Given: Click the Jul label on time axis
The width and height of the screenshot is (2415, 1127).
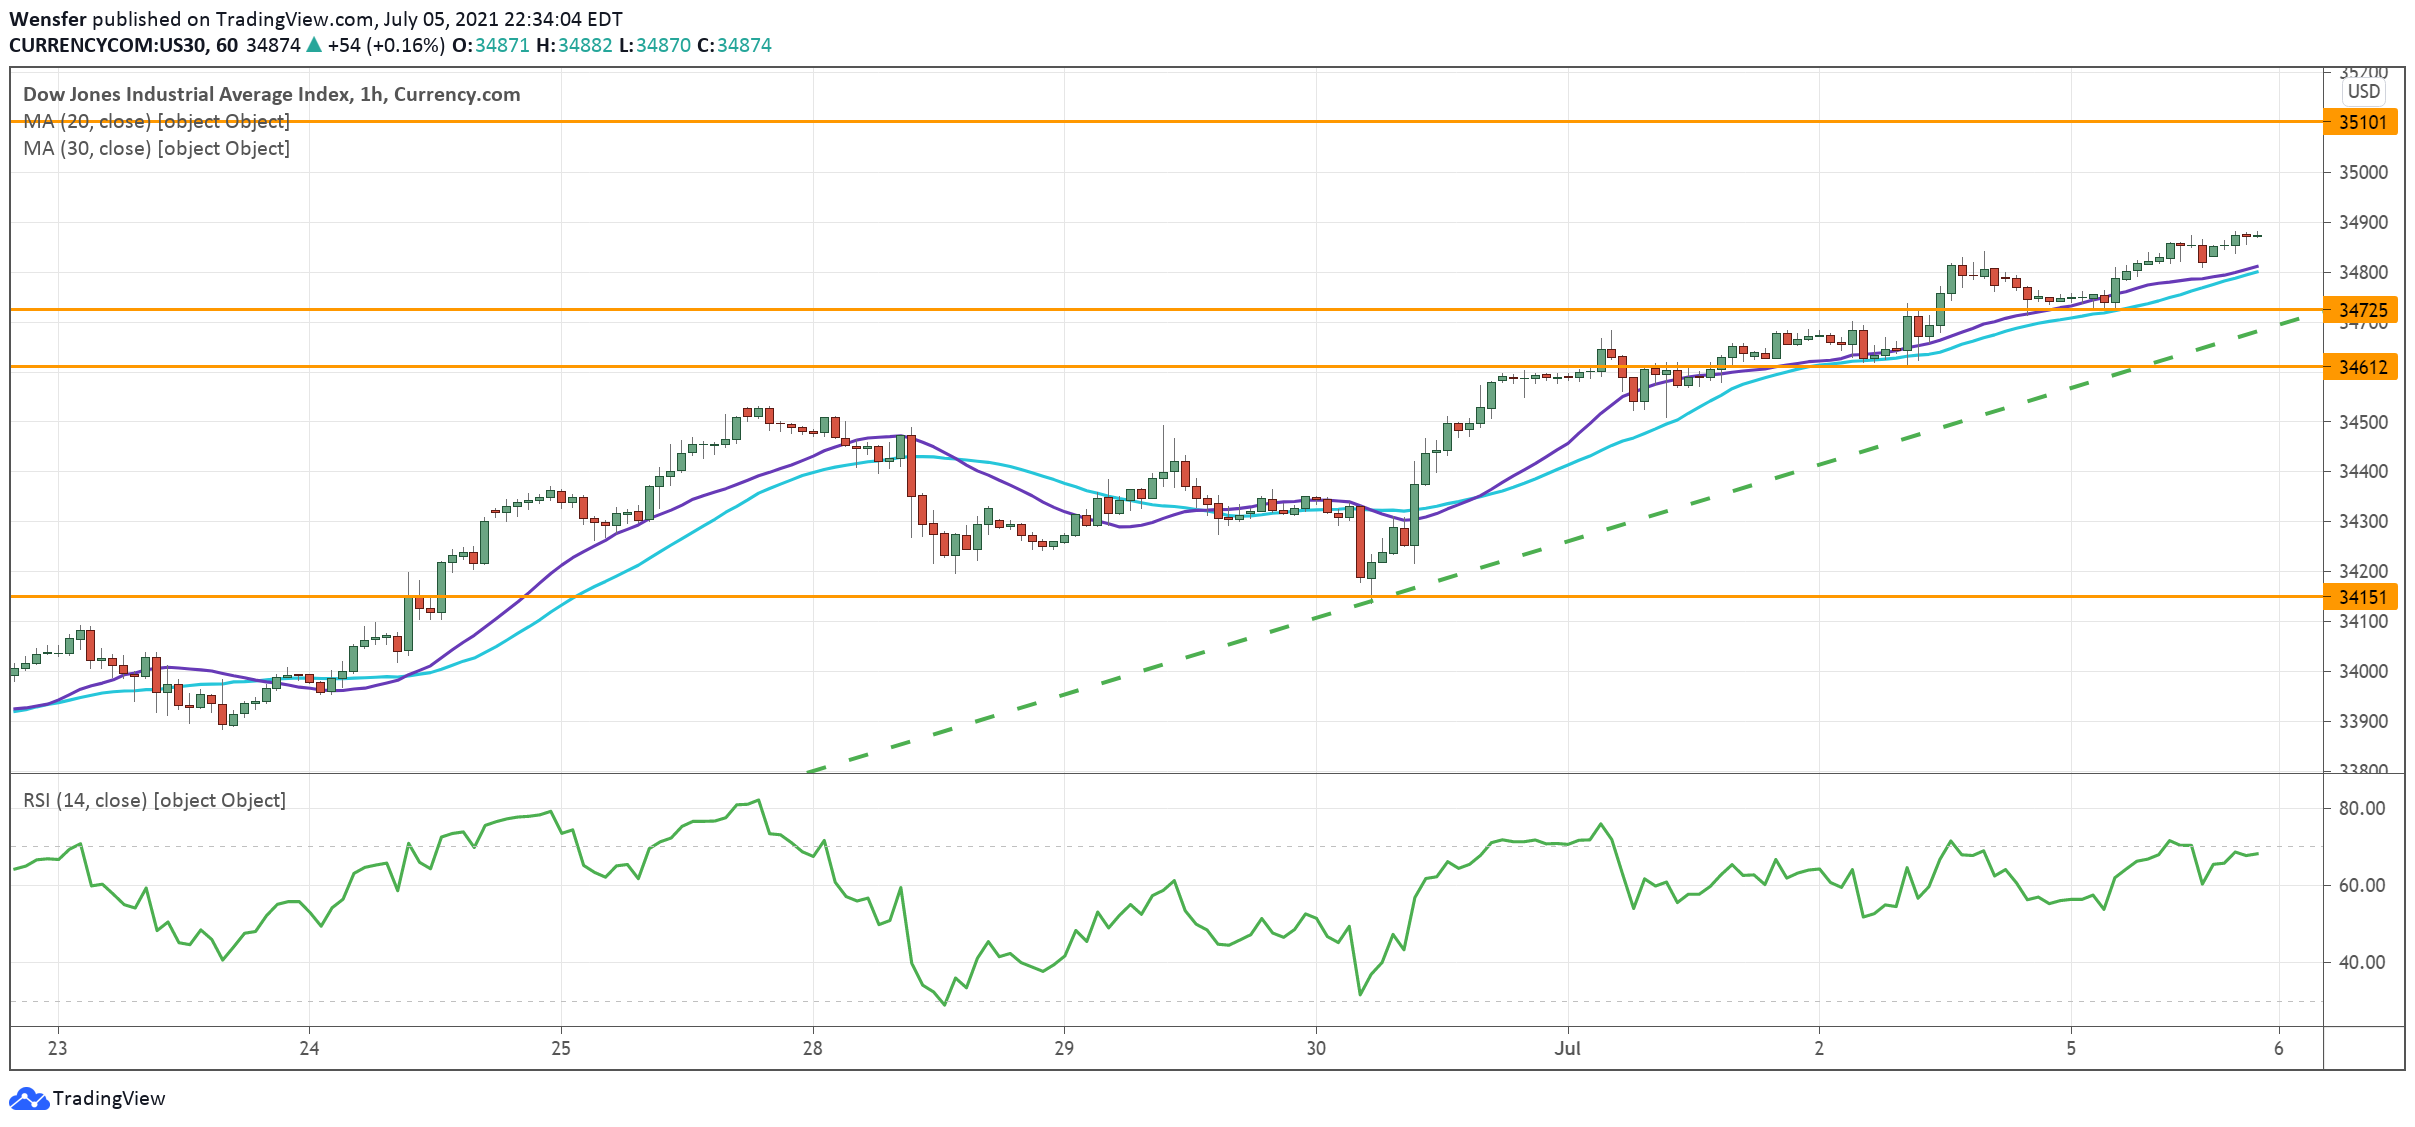Looking at the screenshot, I should click(1567, 1048).
